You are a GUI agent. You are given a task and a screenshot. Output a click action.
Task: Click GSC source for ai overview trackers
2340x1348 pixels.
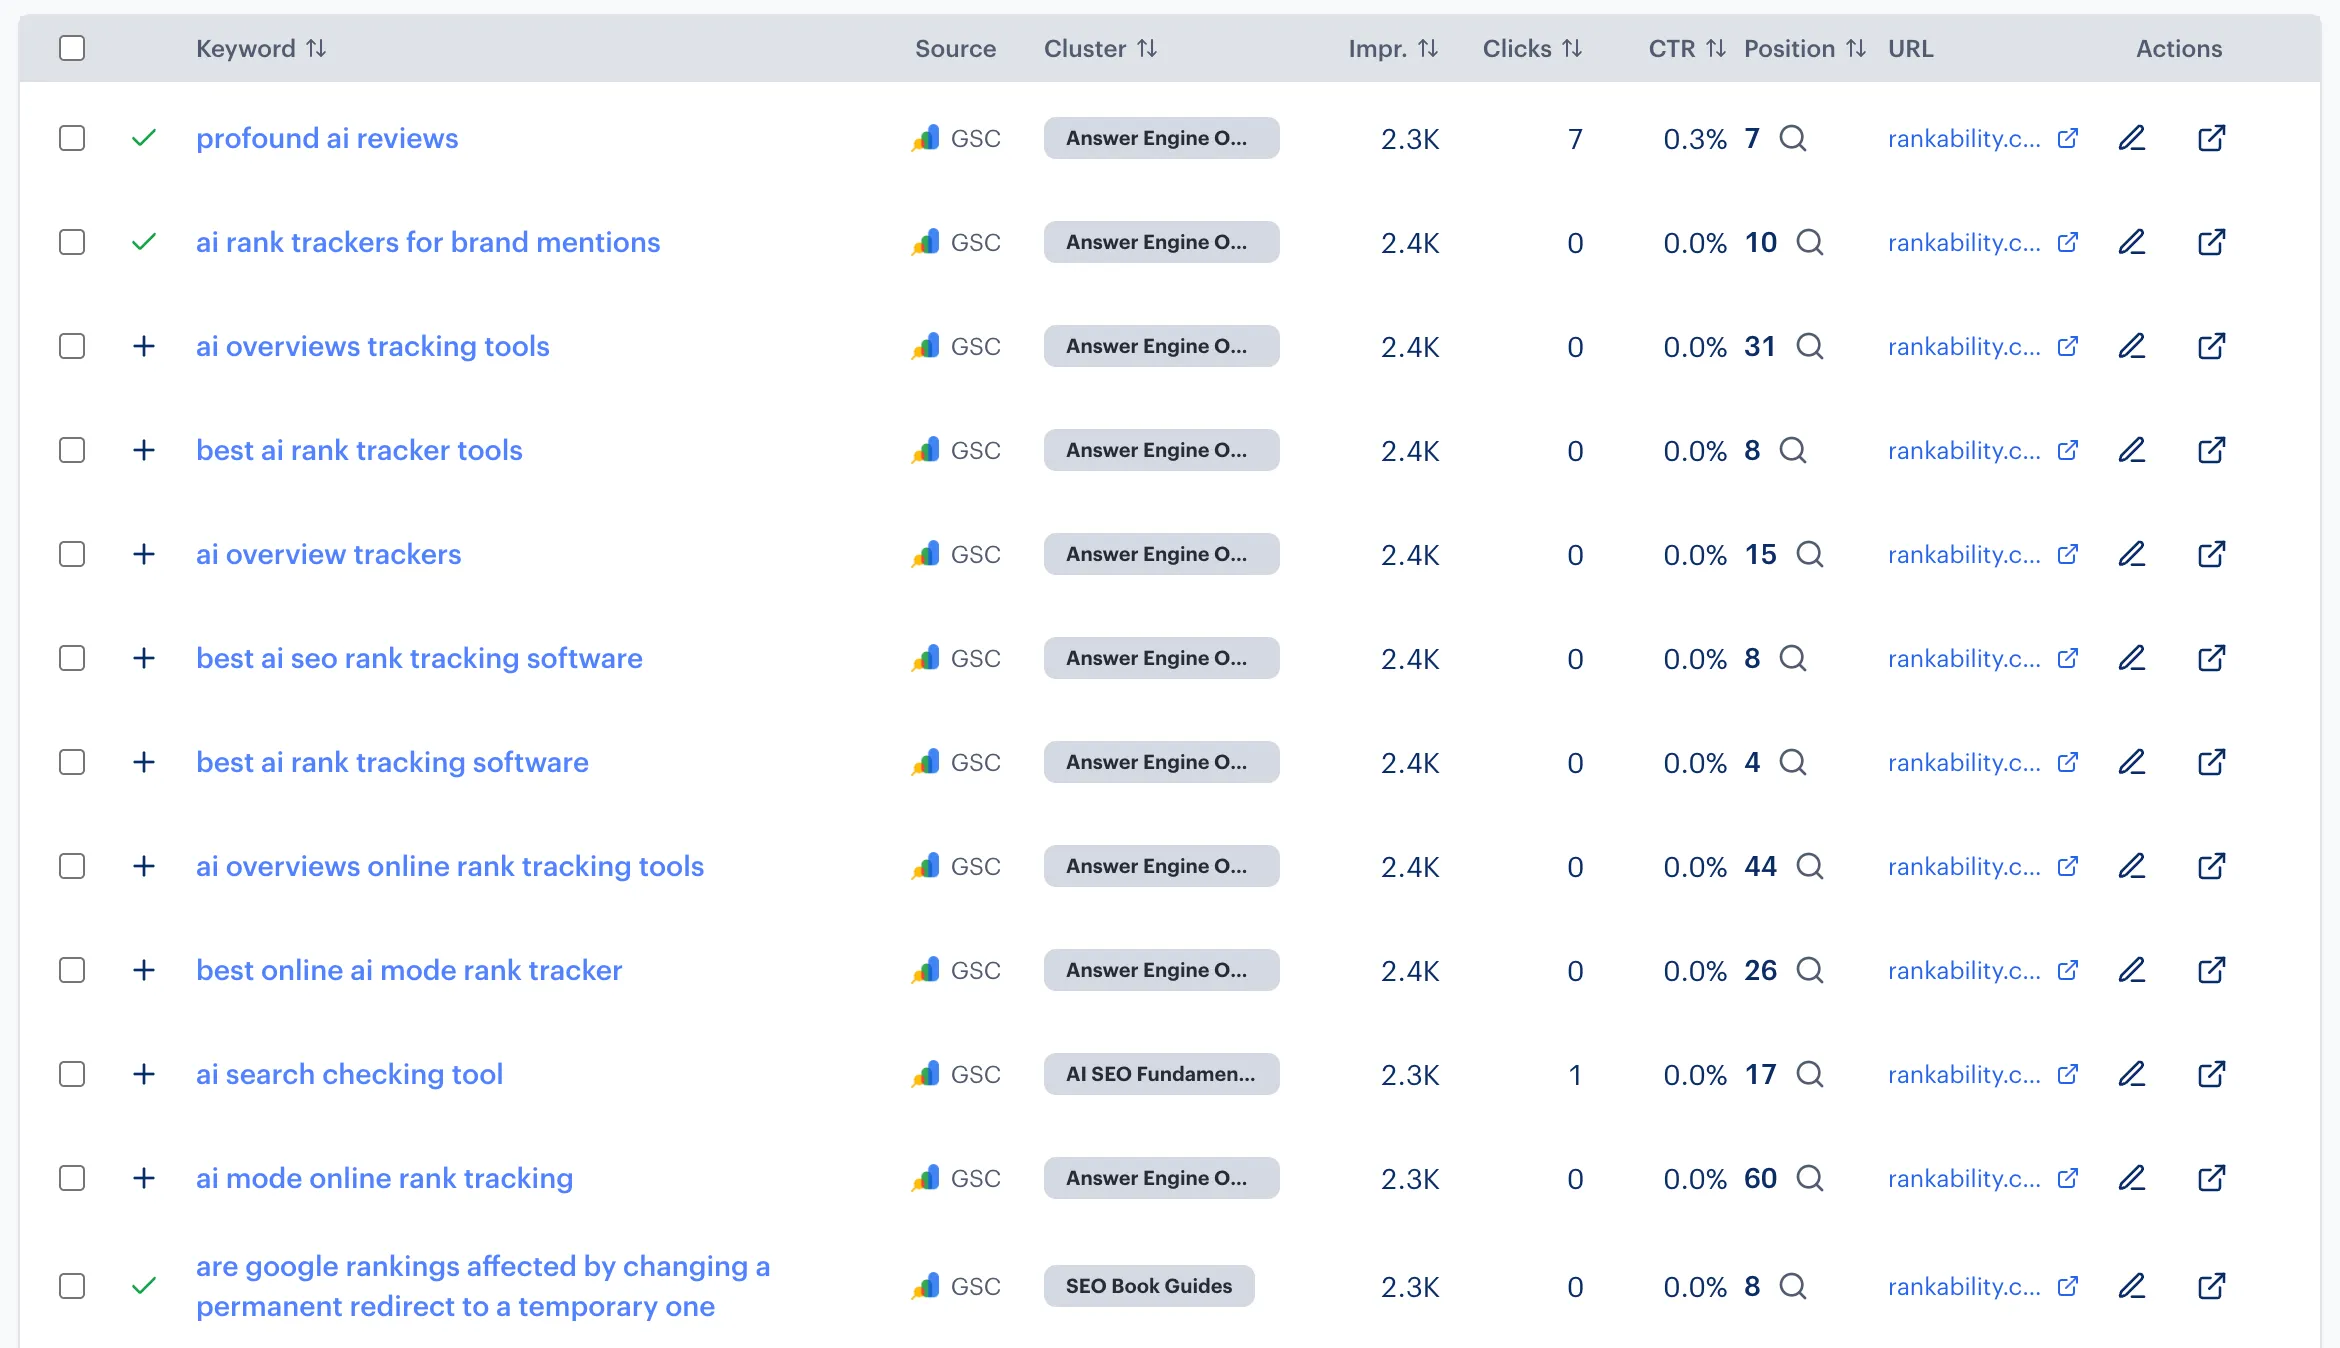pos(956,554)
